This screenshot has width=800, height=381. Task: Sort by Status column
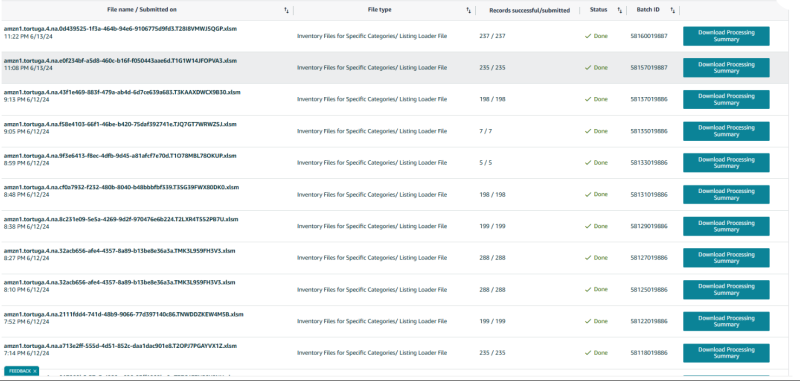point(619,10)
